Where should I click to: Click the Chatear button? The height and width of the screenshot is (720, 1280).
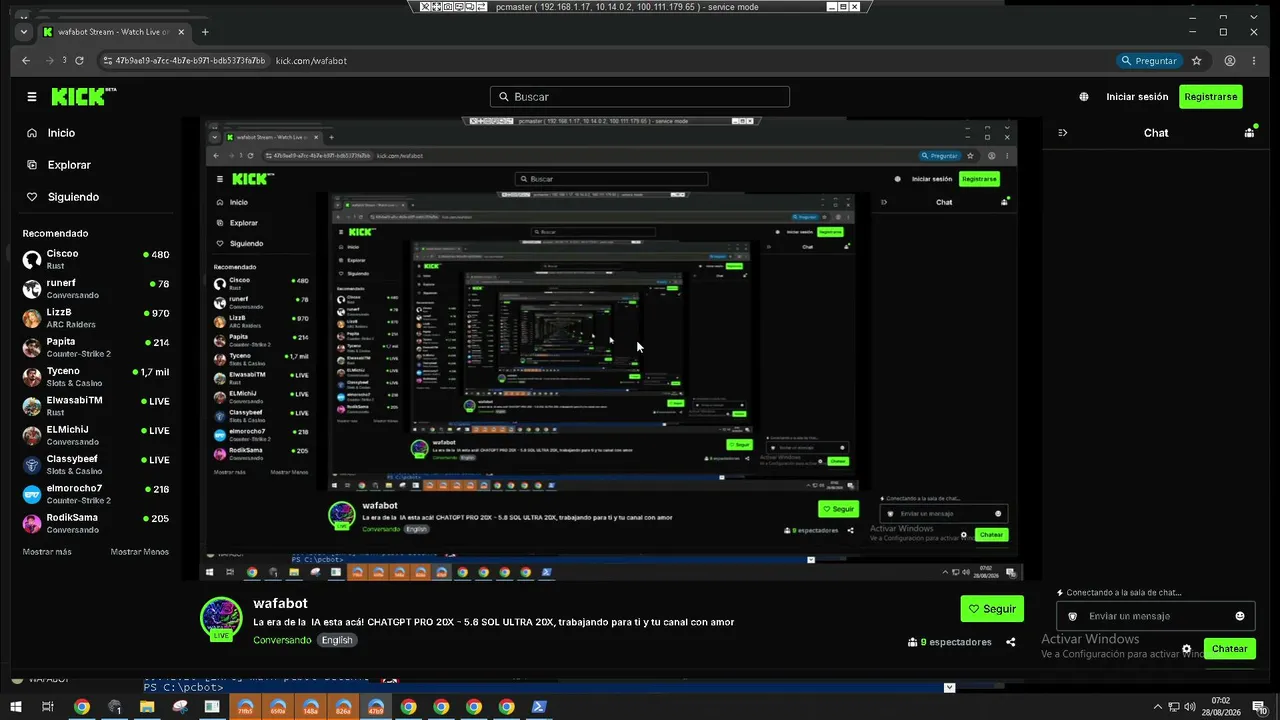pos(1229,648)
